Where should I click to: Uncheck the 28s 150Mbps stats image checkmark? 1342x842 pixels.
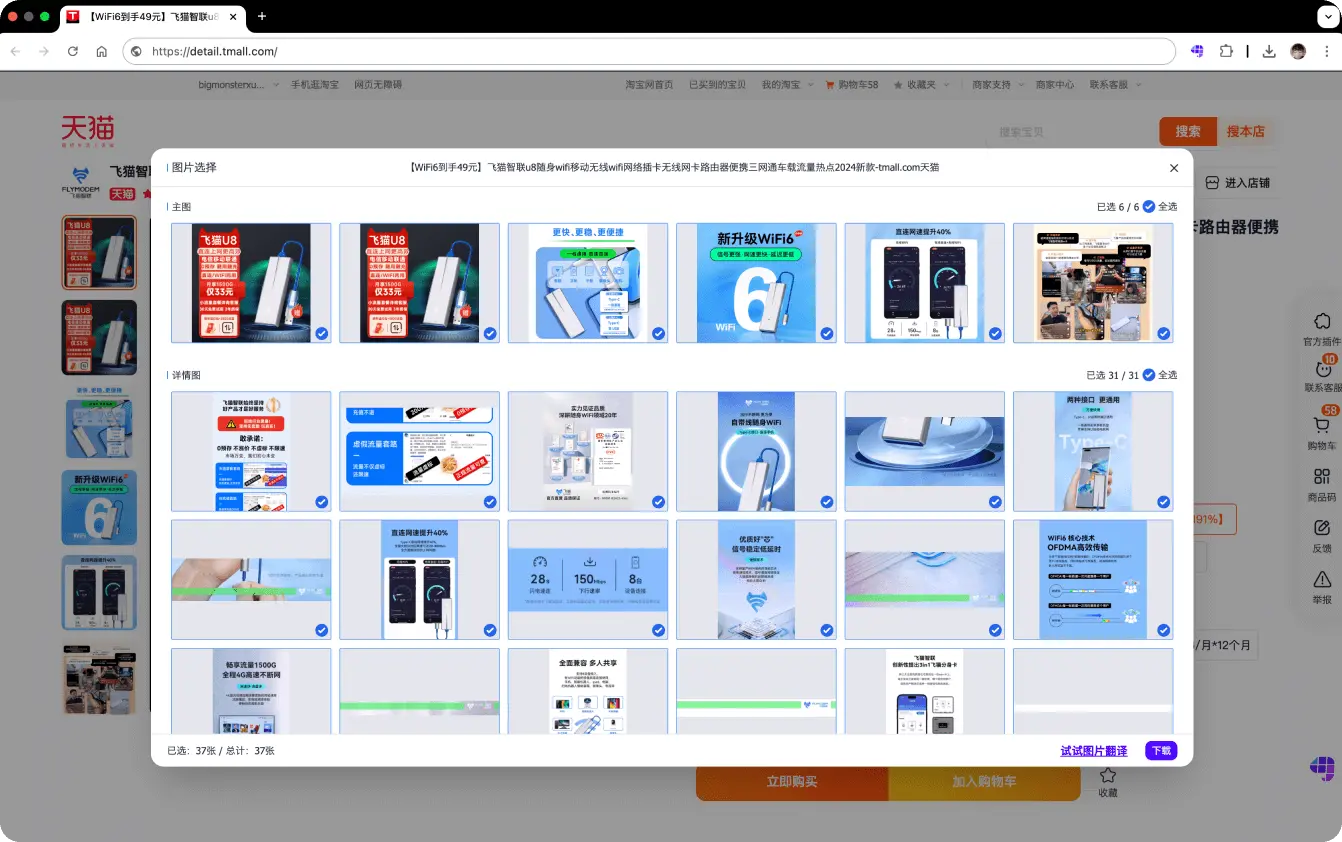[x=659, y=630]
